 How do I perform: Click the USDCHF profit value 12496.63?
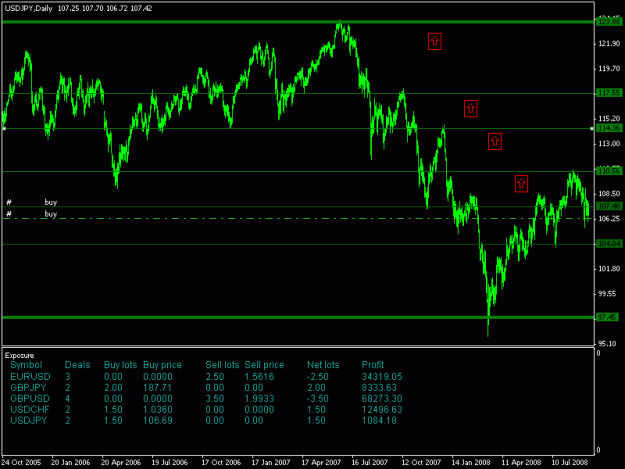coord(382,410)
